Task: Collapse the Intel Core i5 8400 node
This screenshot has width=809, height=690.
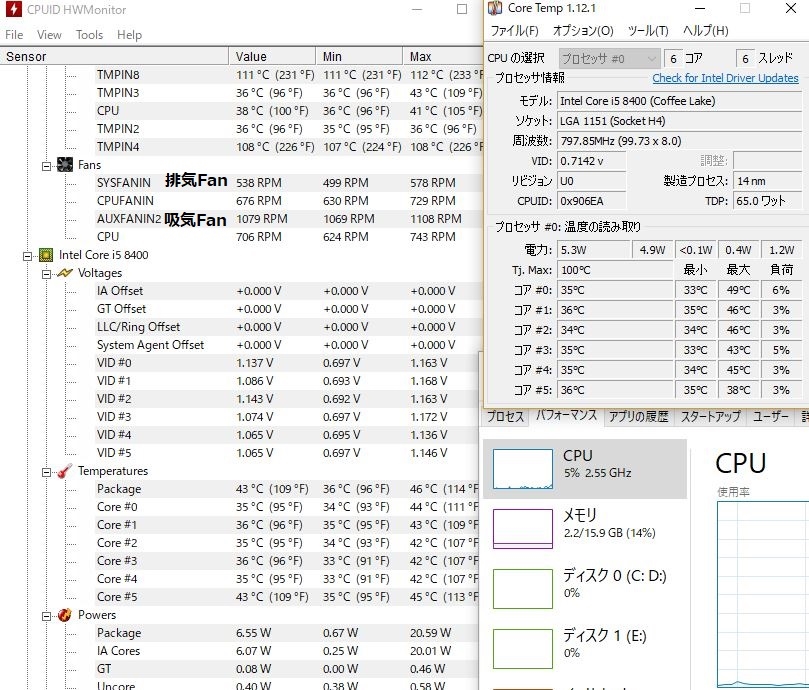Action: [x=27, y=256]
